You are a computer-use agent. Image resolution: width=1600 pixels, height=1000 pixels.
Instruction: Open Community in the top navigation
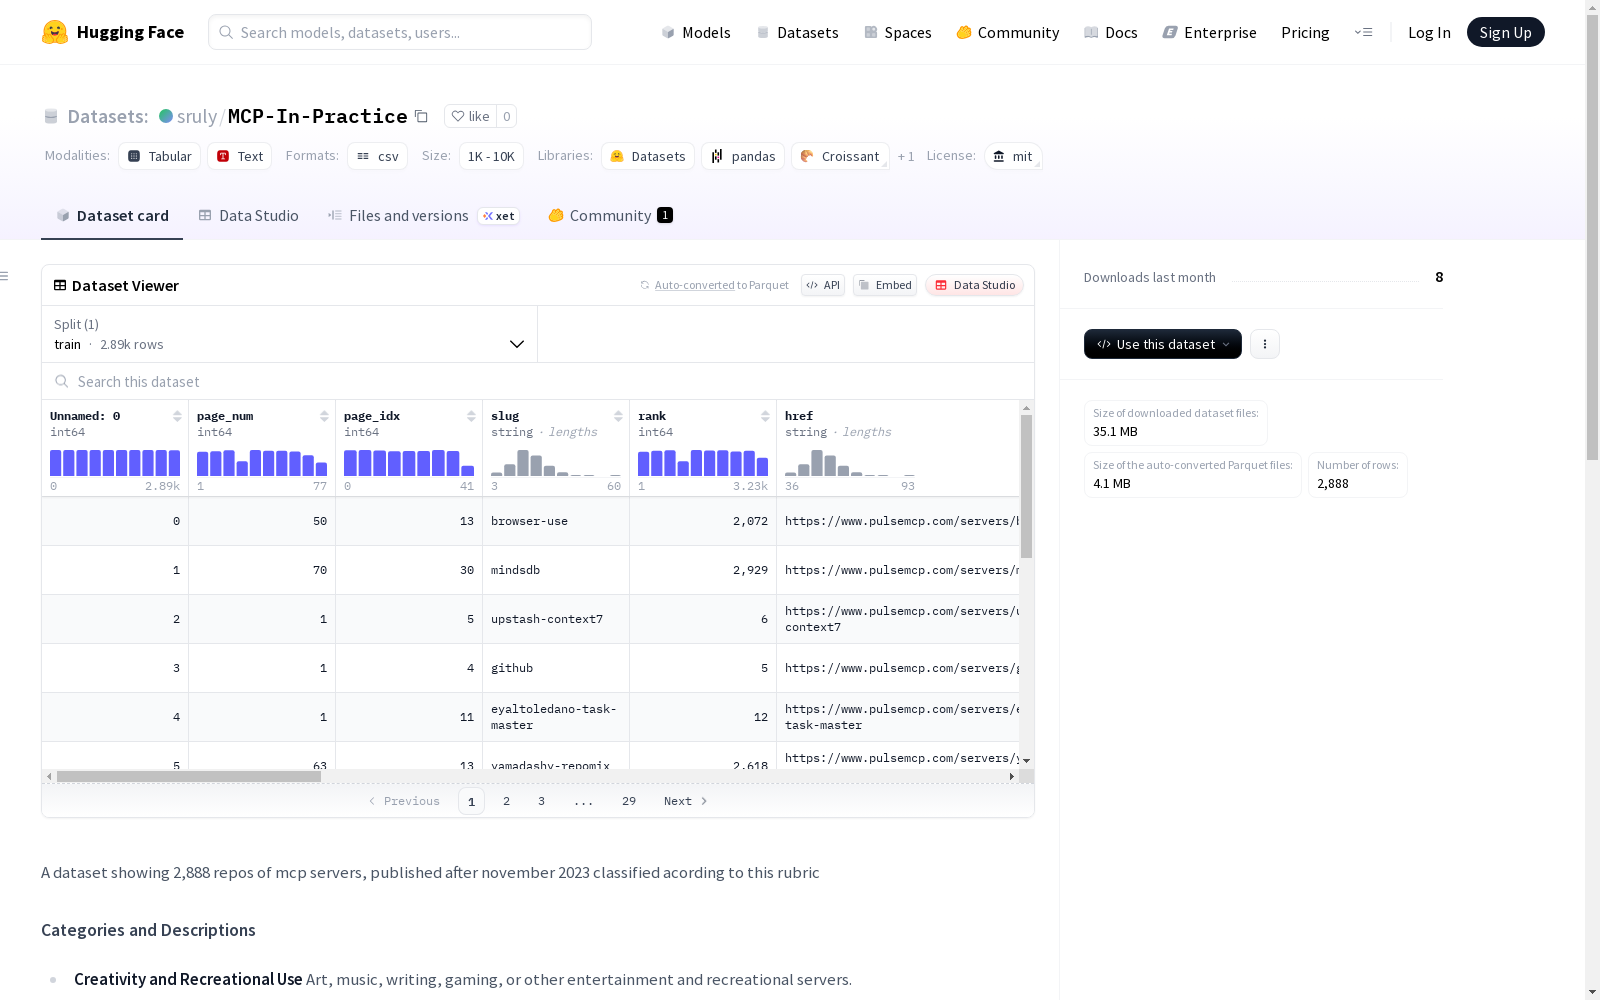[x=1008, y=32]
